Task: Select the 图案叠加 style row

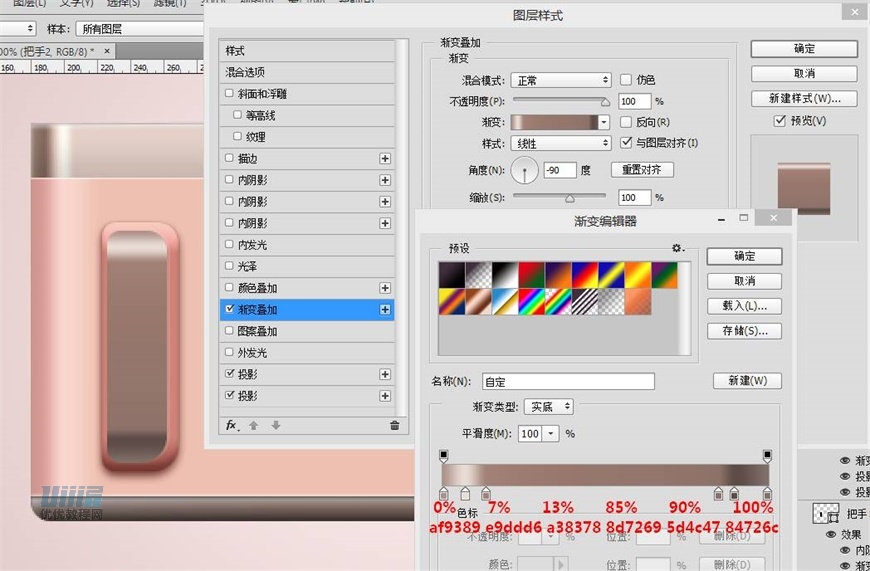Action: point(307,331)
